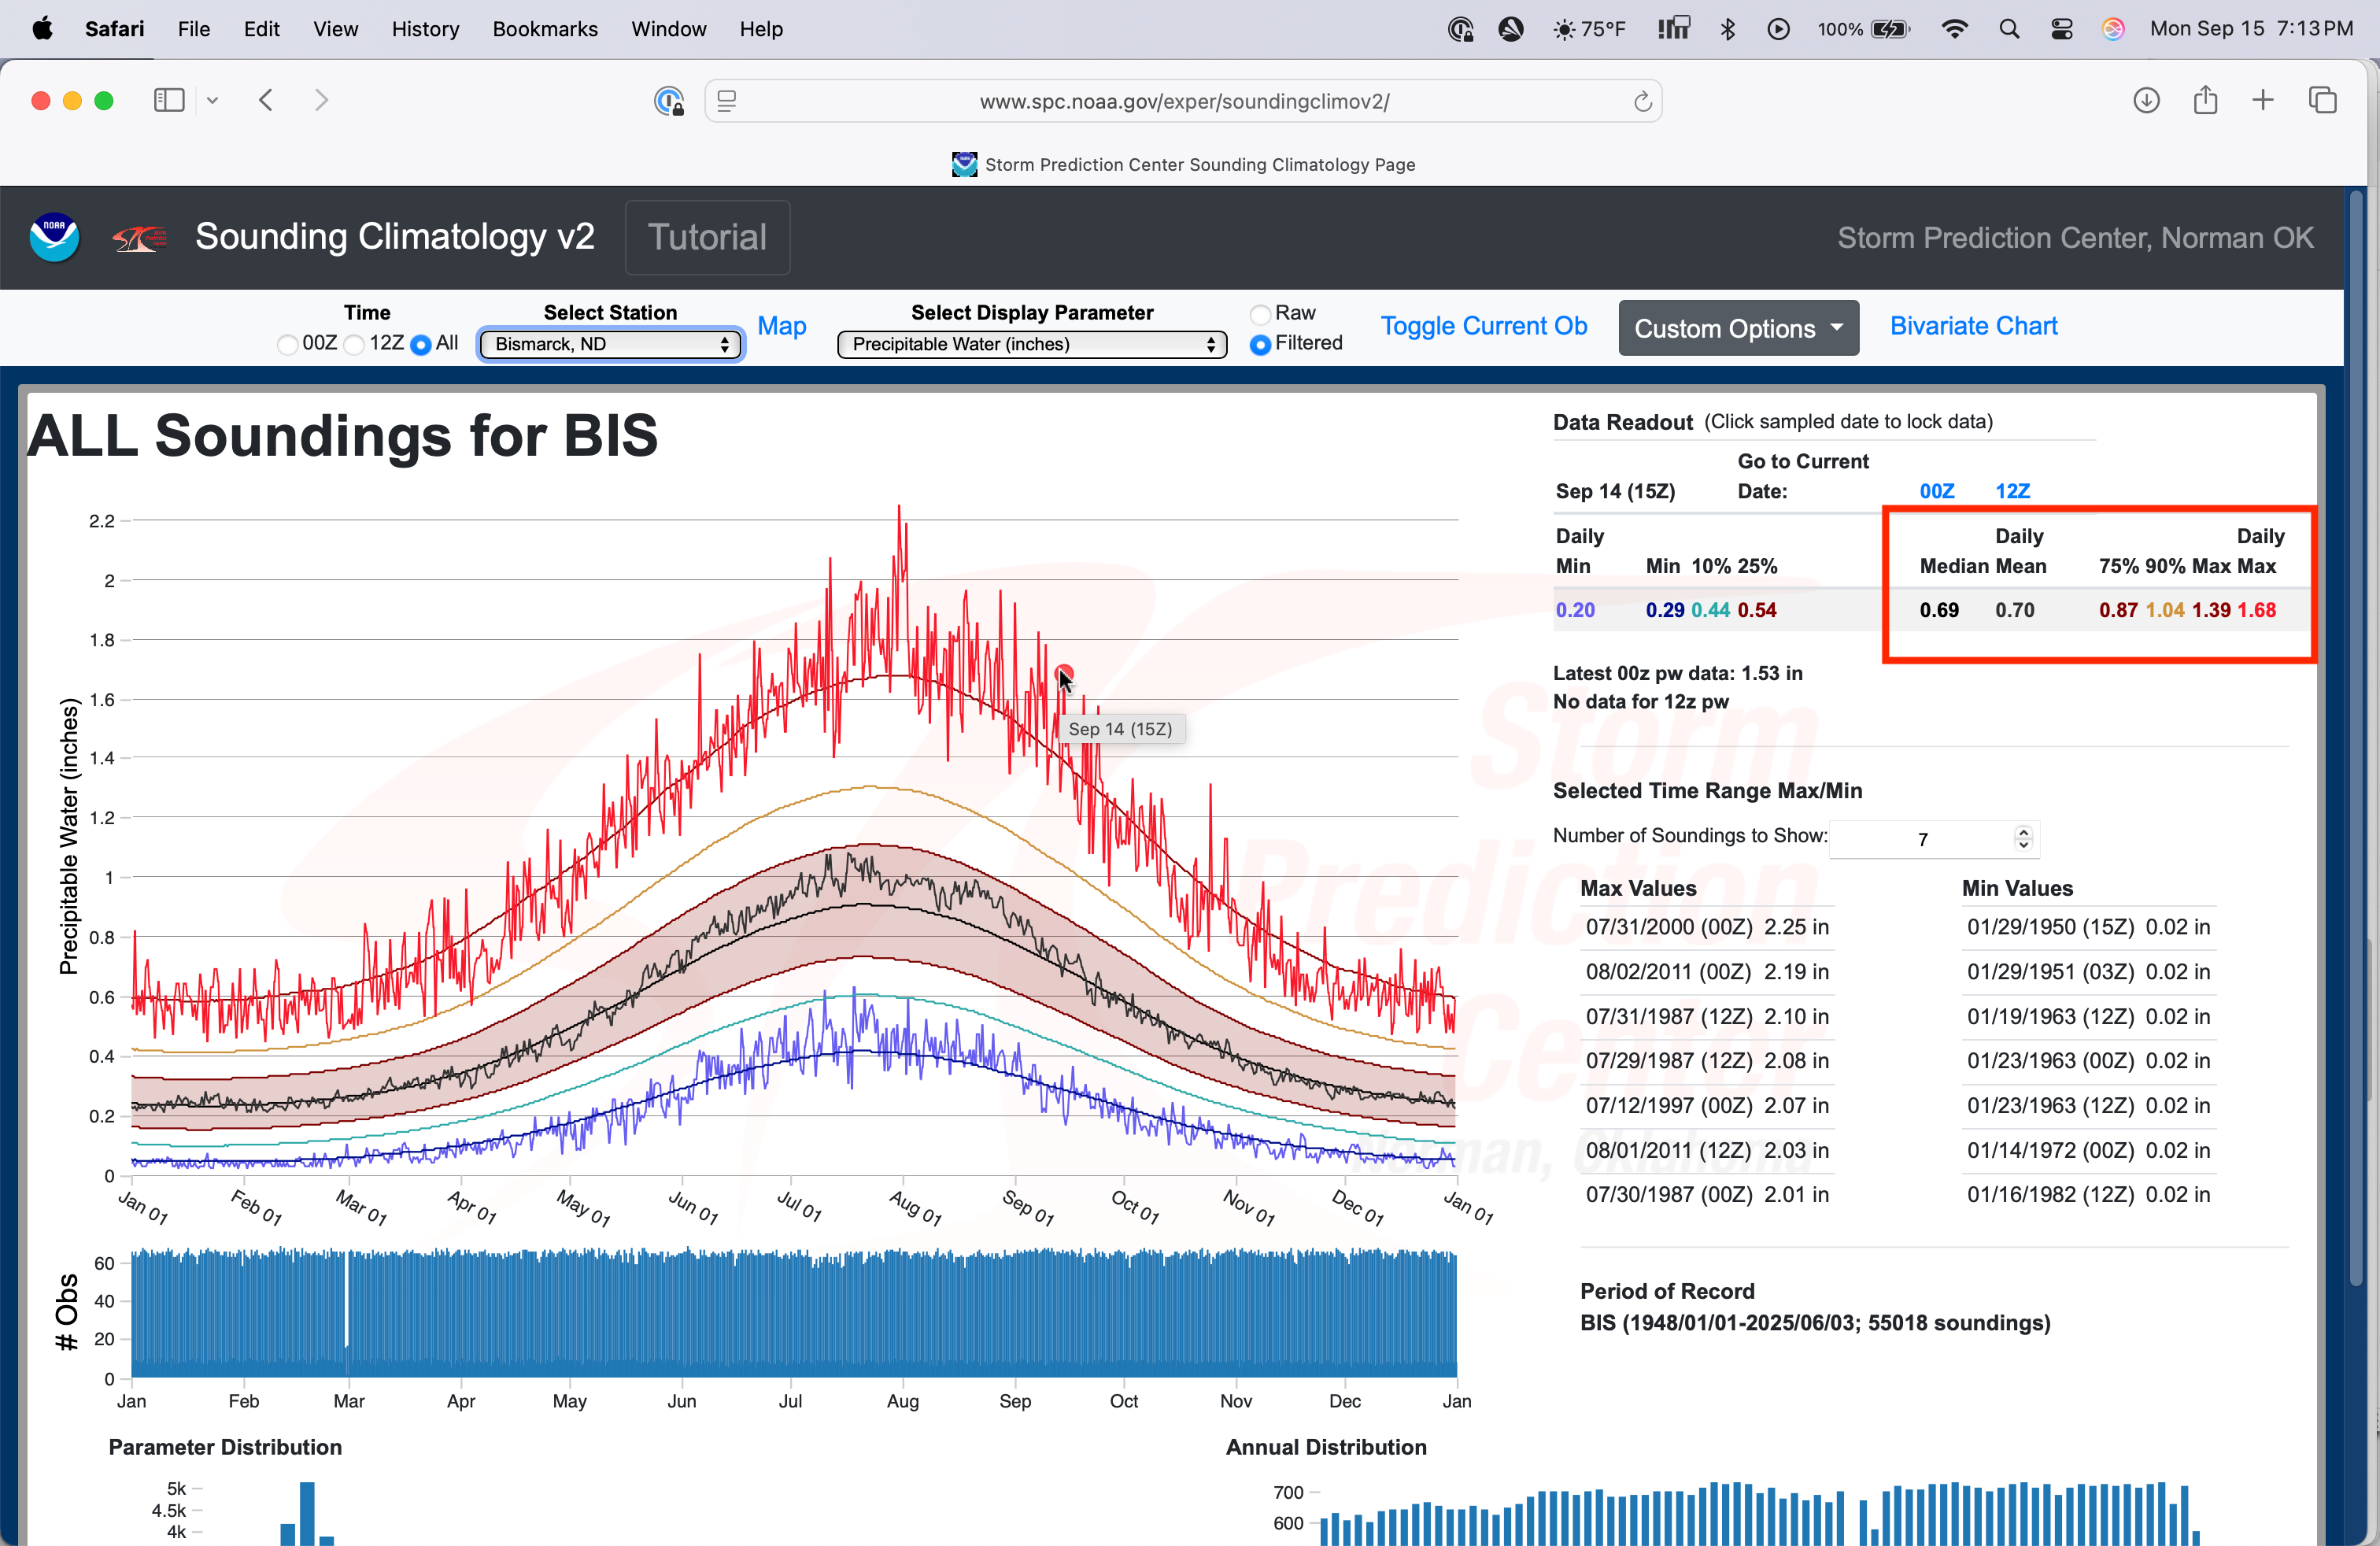
Task: Open the Bookmarks menu
Action: coord(544,29)
